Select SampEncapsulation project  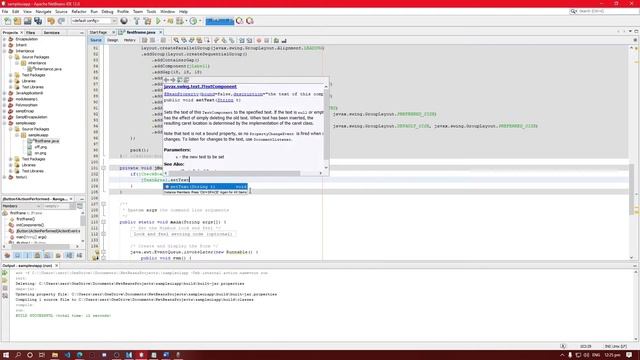[31, 117]
